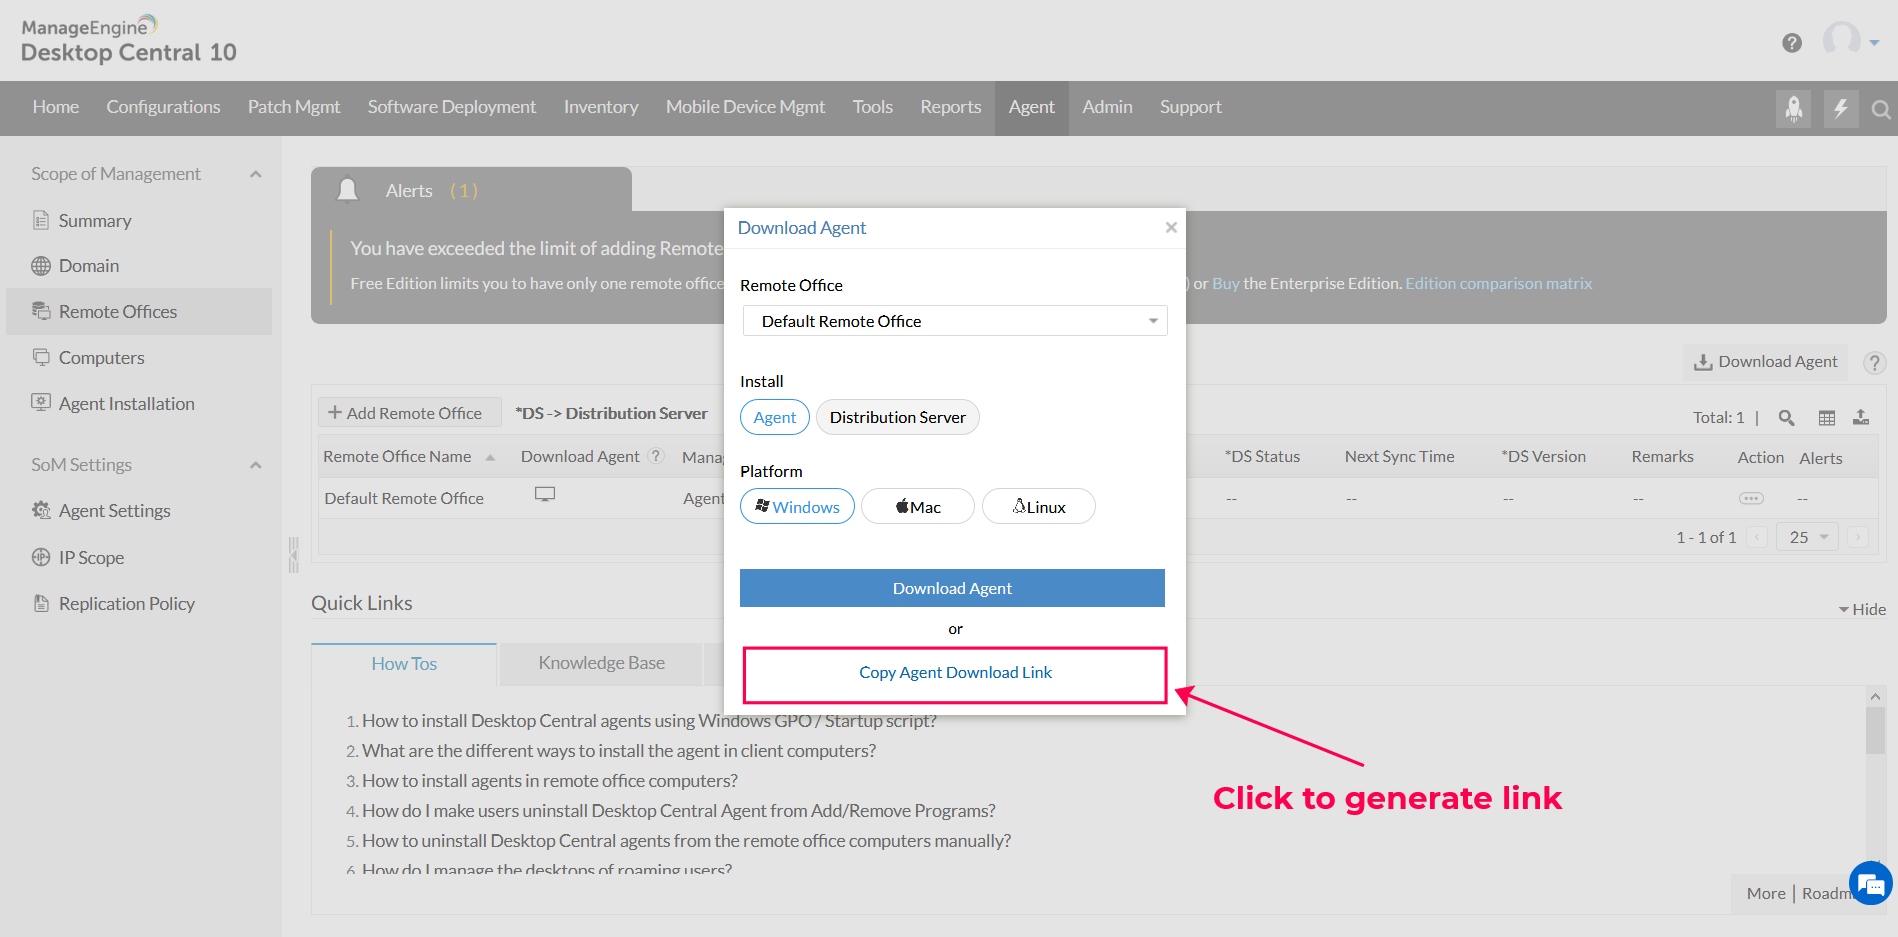This screenshot has width=1898, height=937.
Task: Close the Download Agent dialog
Action: tap(1171, 228)
